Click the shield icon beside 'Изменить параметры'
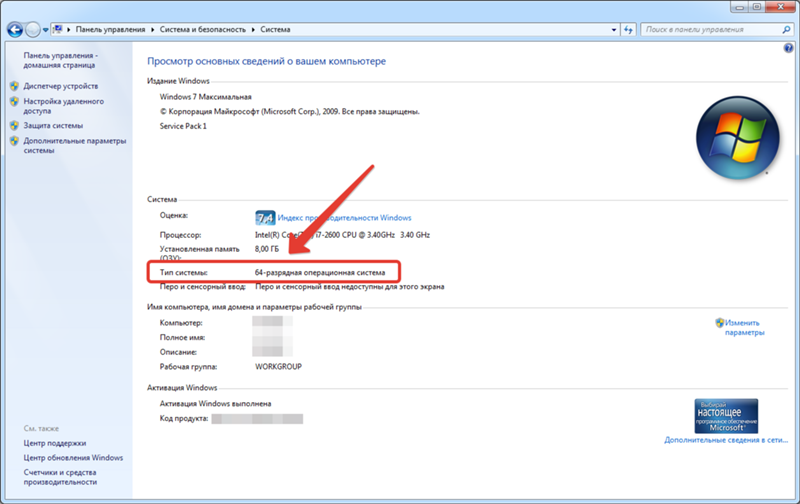Viewport: 800px width, 504px height. coord(719,322)
